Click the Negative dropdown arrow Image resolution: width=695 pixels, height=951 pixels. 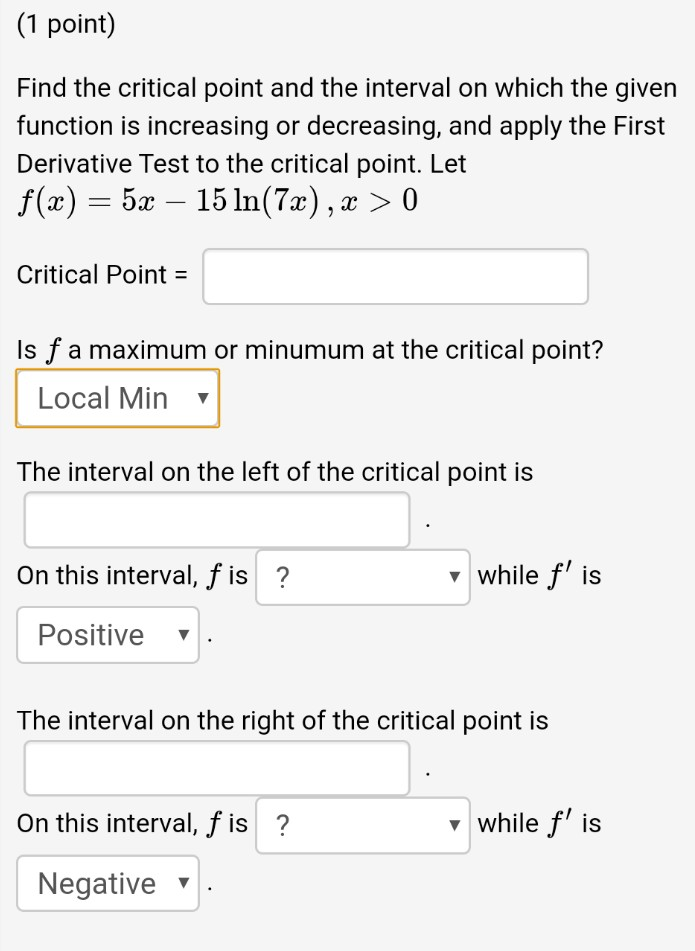tap(182, 883)
